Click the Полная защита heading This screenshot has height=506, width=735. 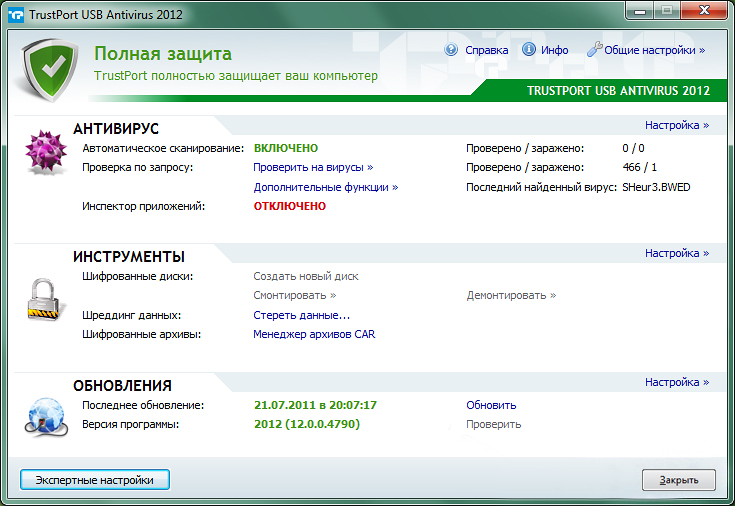(163, 54)
